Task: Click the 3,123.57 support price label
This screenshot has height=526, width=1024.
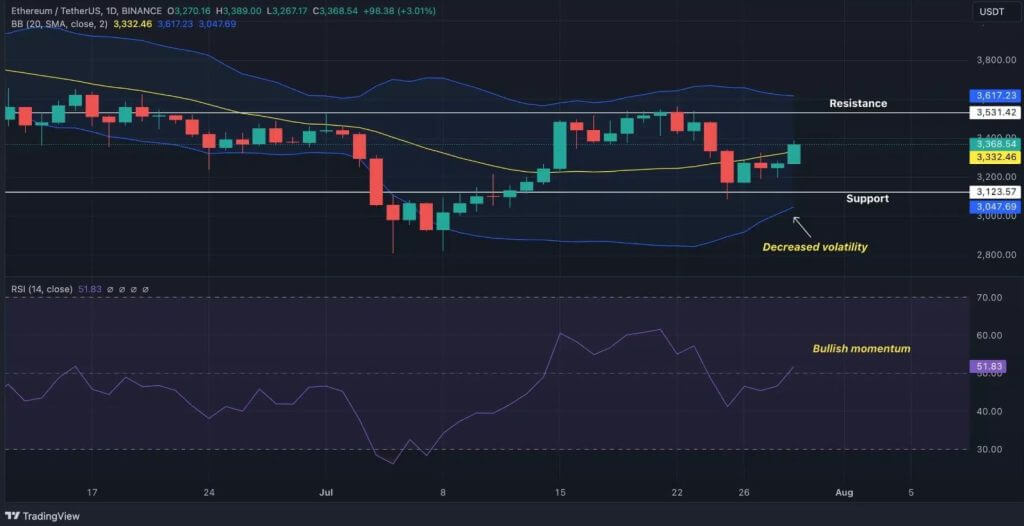Action: pyautogui.click(x=995, y=192)
